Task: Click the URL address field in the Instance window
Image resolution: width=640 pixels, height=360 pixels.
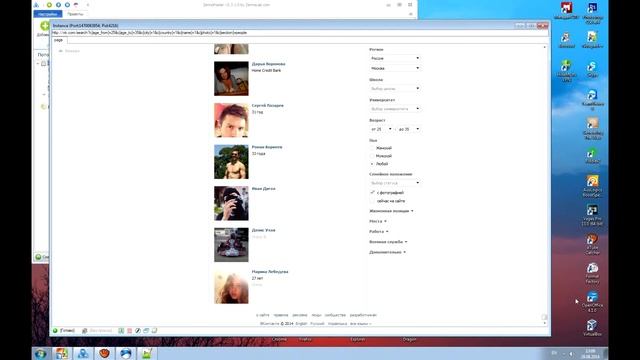Action: tap(300, 33)
